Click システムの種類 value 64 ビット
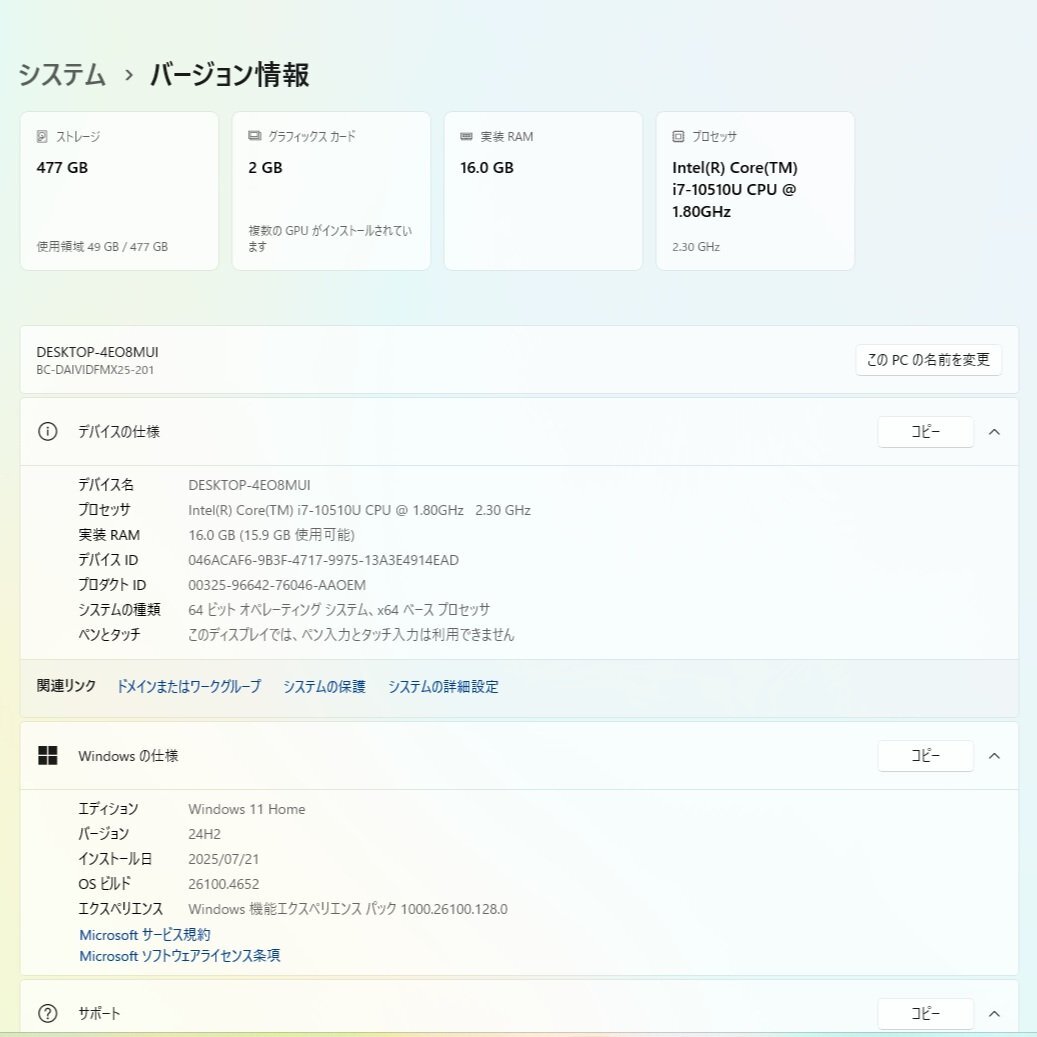Viewport: 1037px width, 1037px height. point(339,609)
